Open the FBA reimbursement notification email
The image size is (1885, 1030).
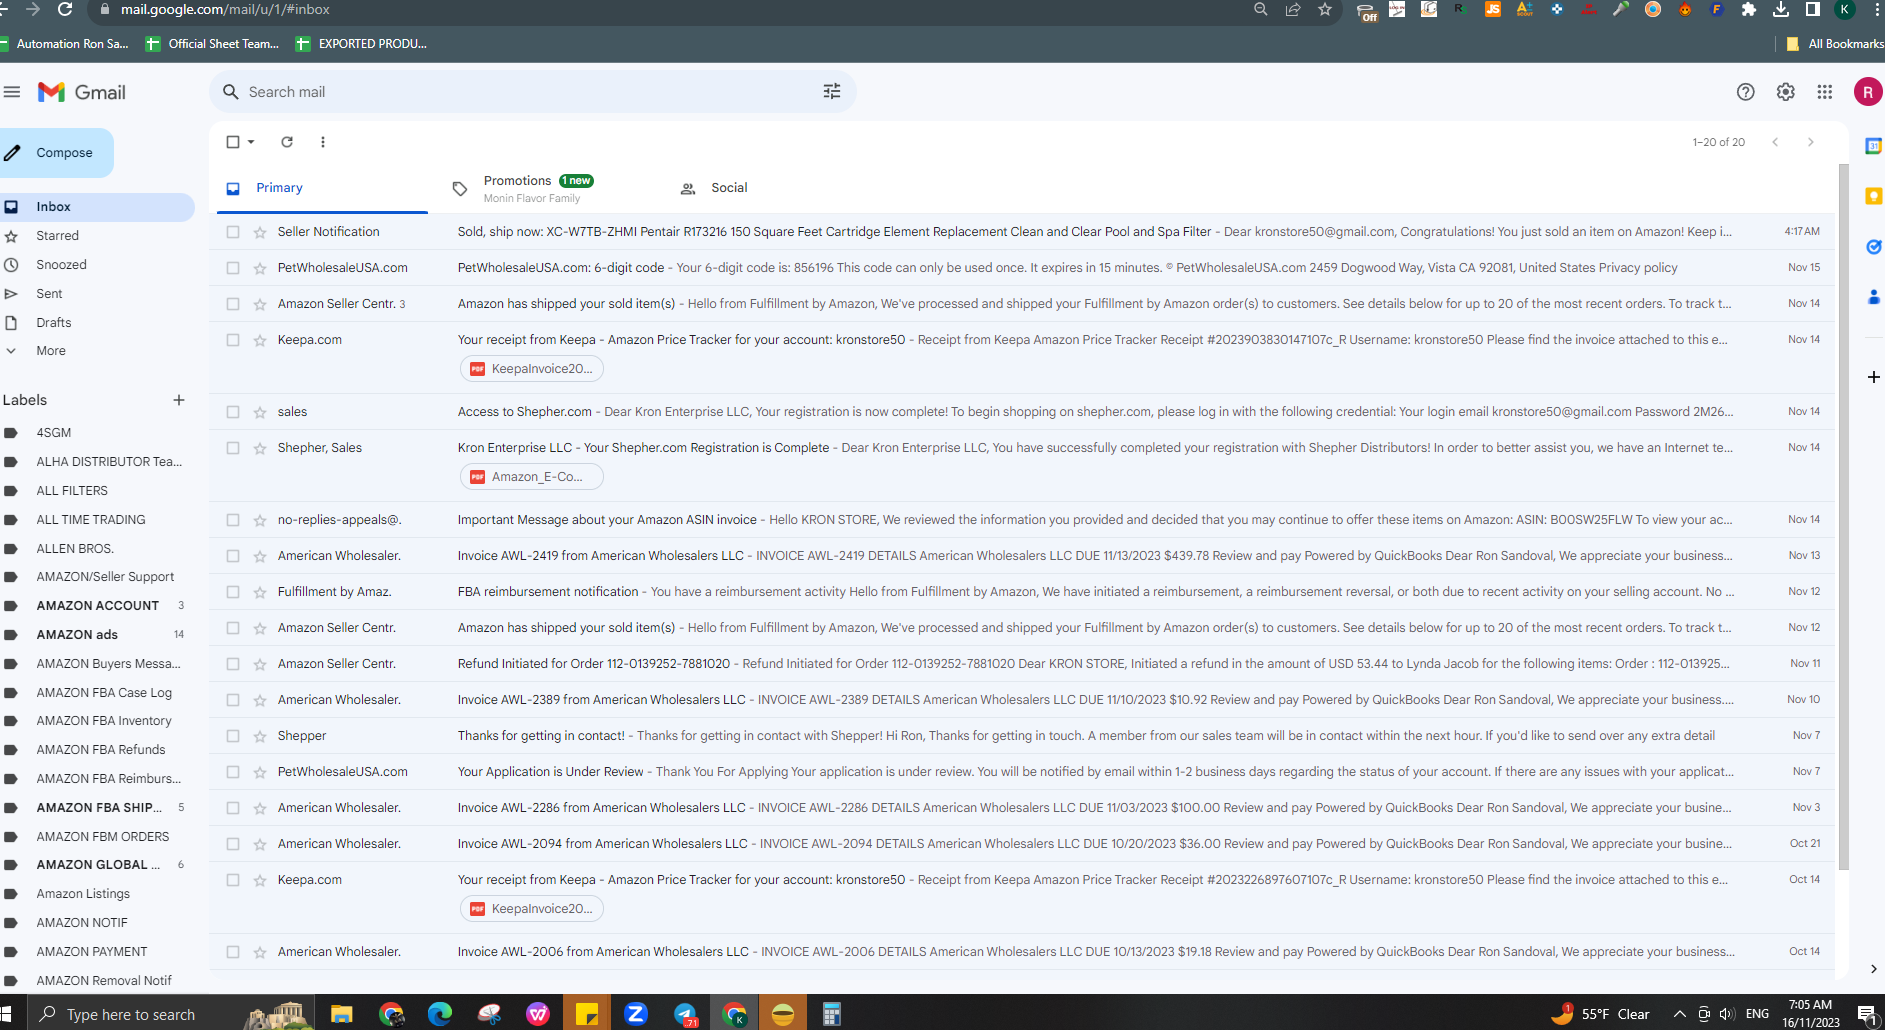click(x=1022, y=592)
